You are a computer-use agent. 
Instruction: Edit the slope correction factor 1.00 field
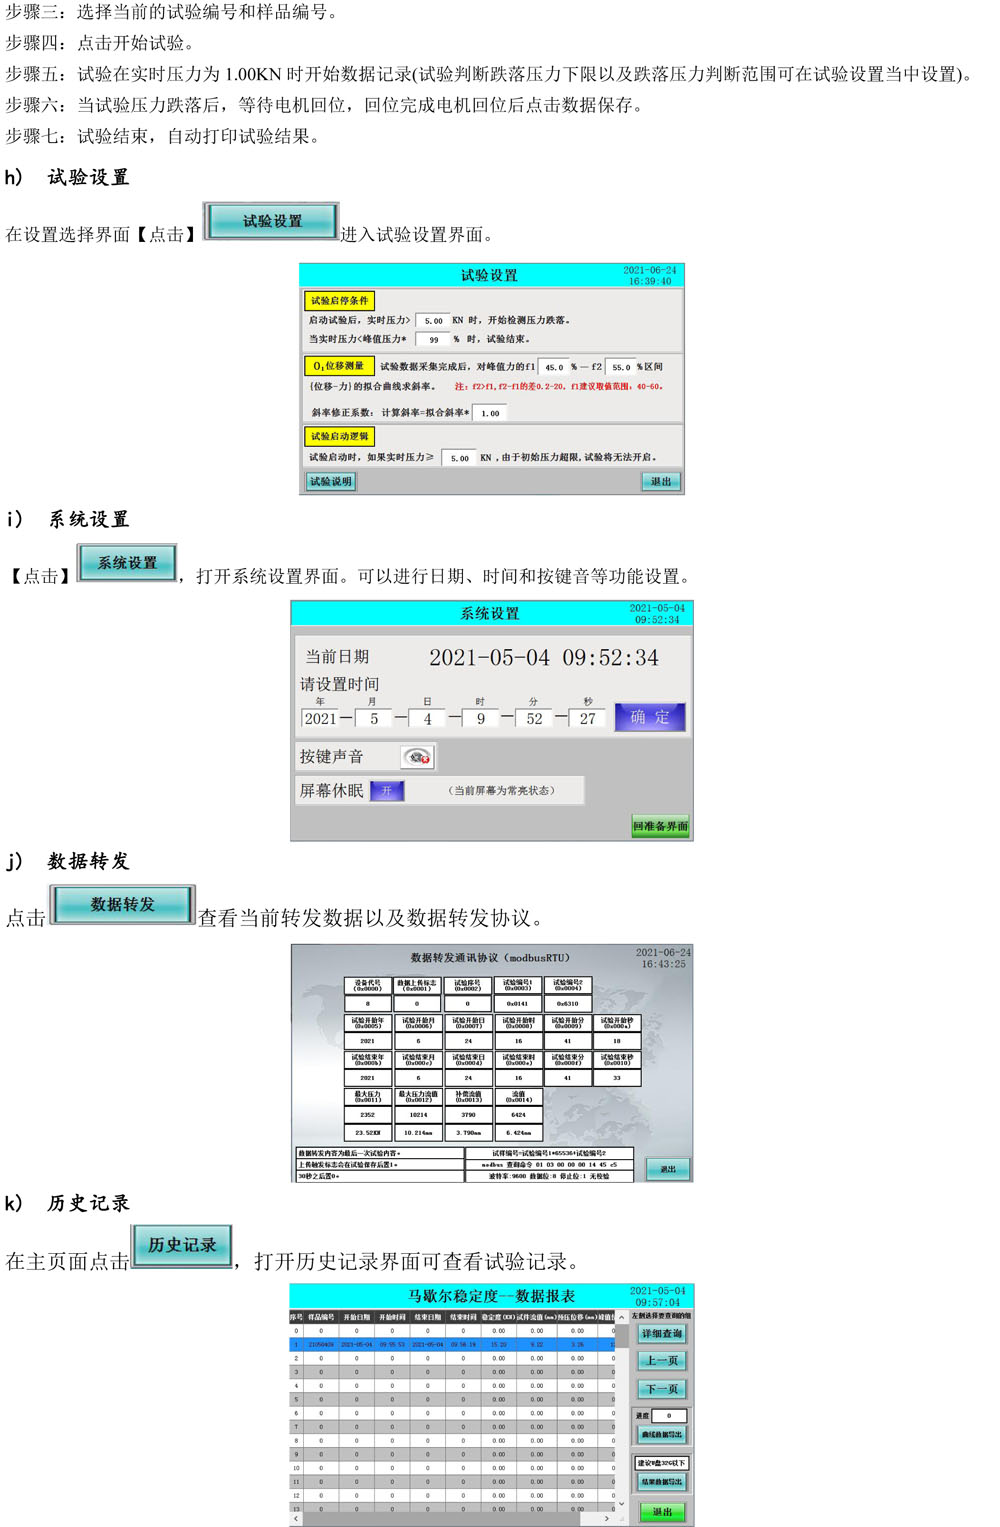(x=489, y=413)
